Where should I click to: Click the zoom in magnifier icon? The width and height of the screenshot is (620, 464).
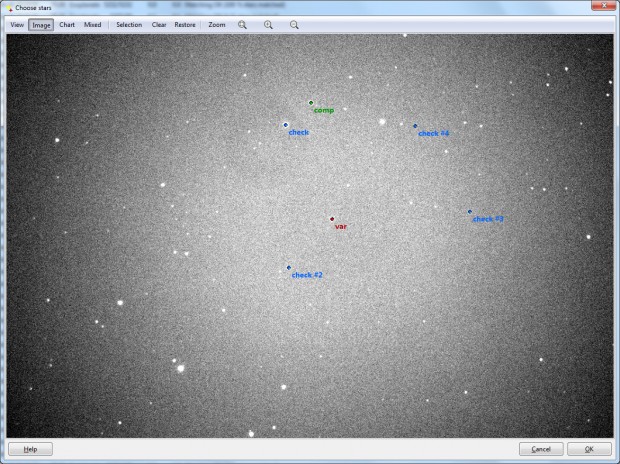tap(268, 25)
